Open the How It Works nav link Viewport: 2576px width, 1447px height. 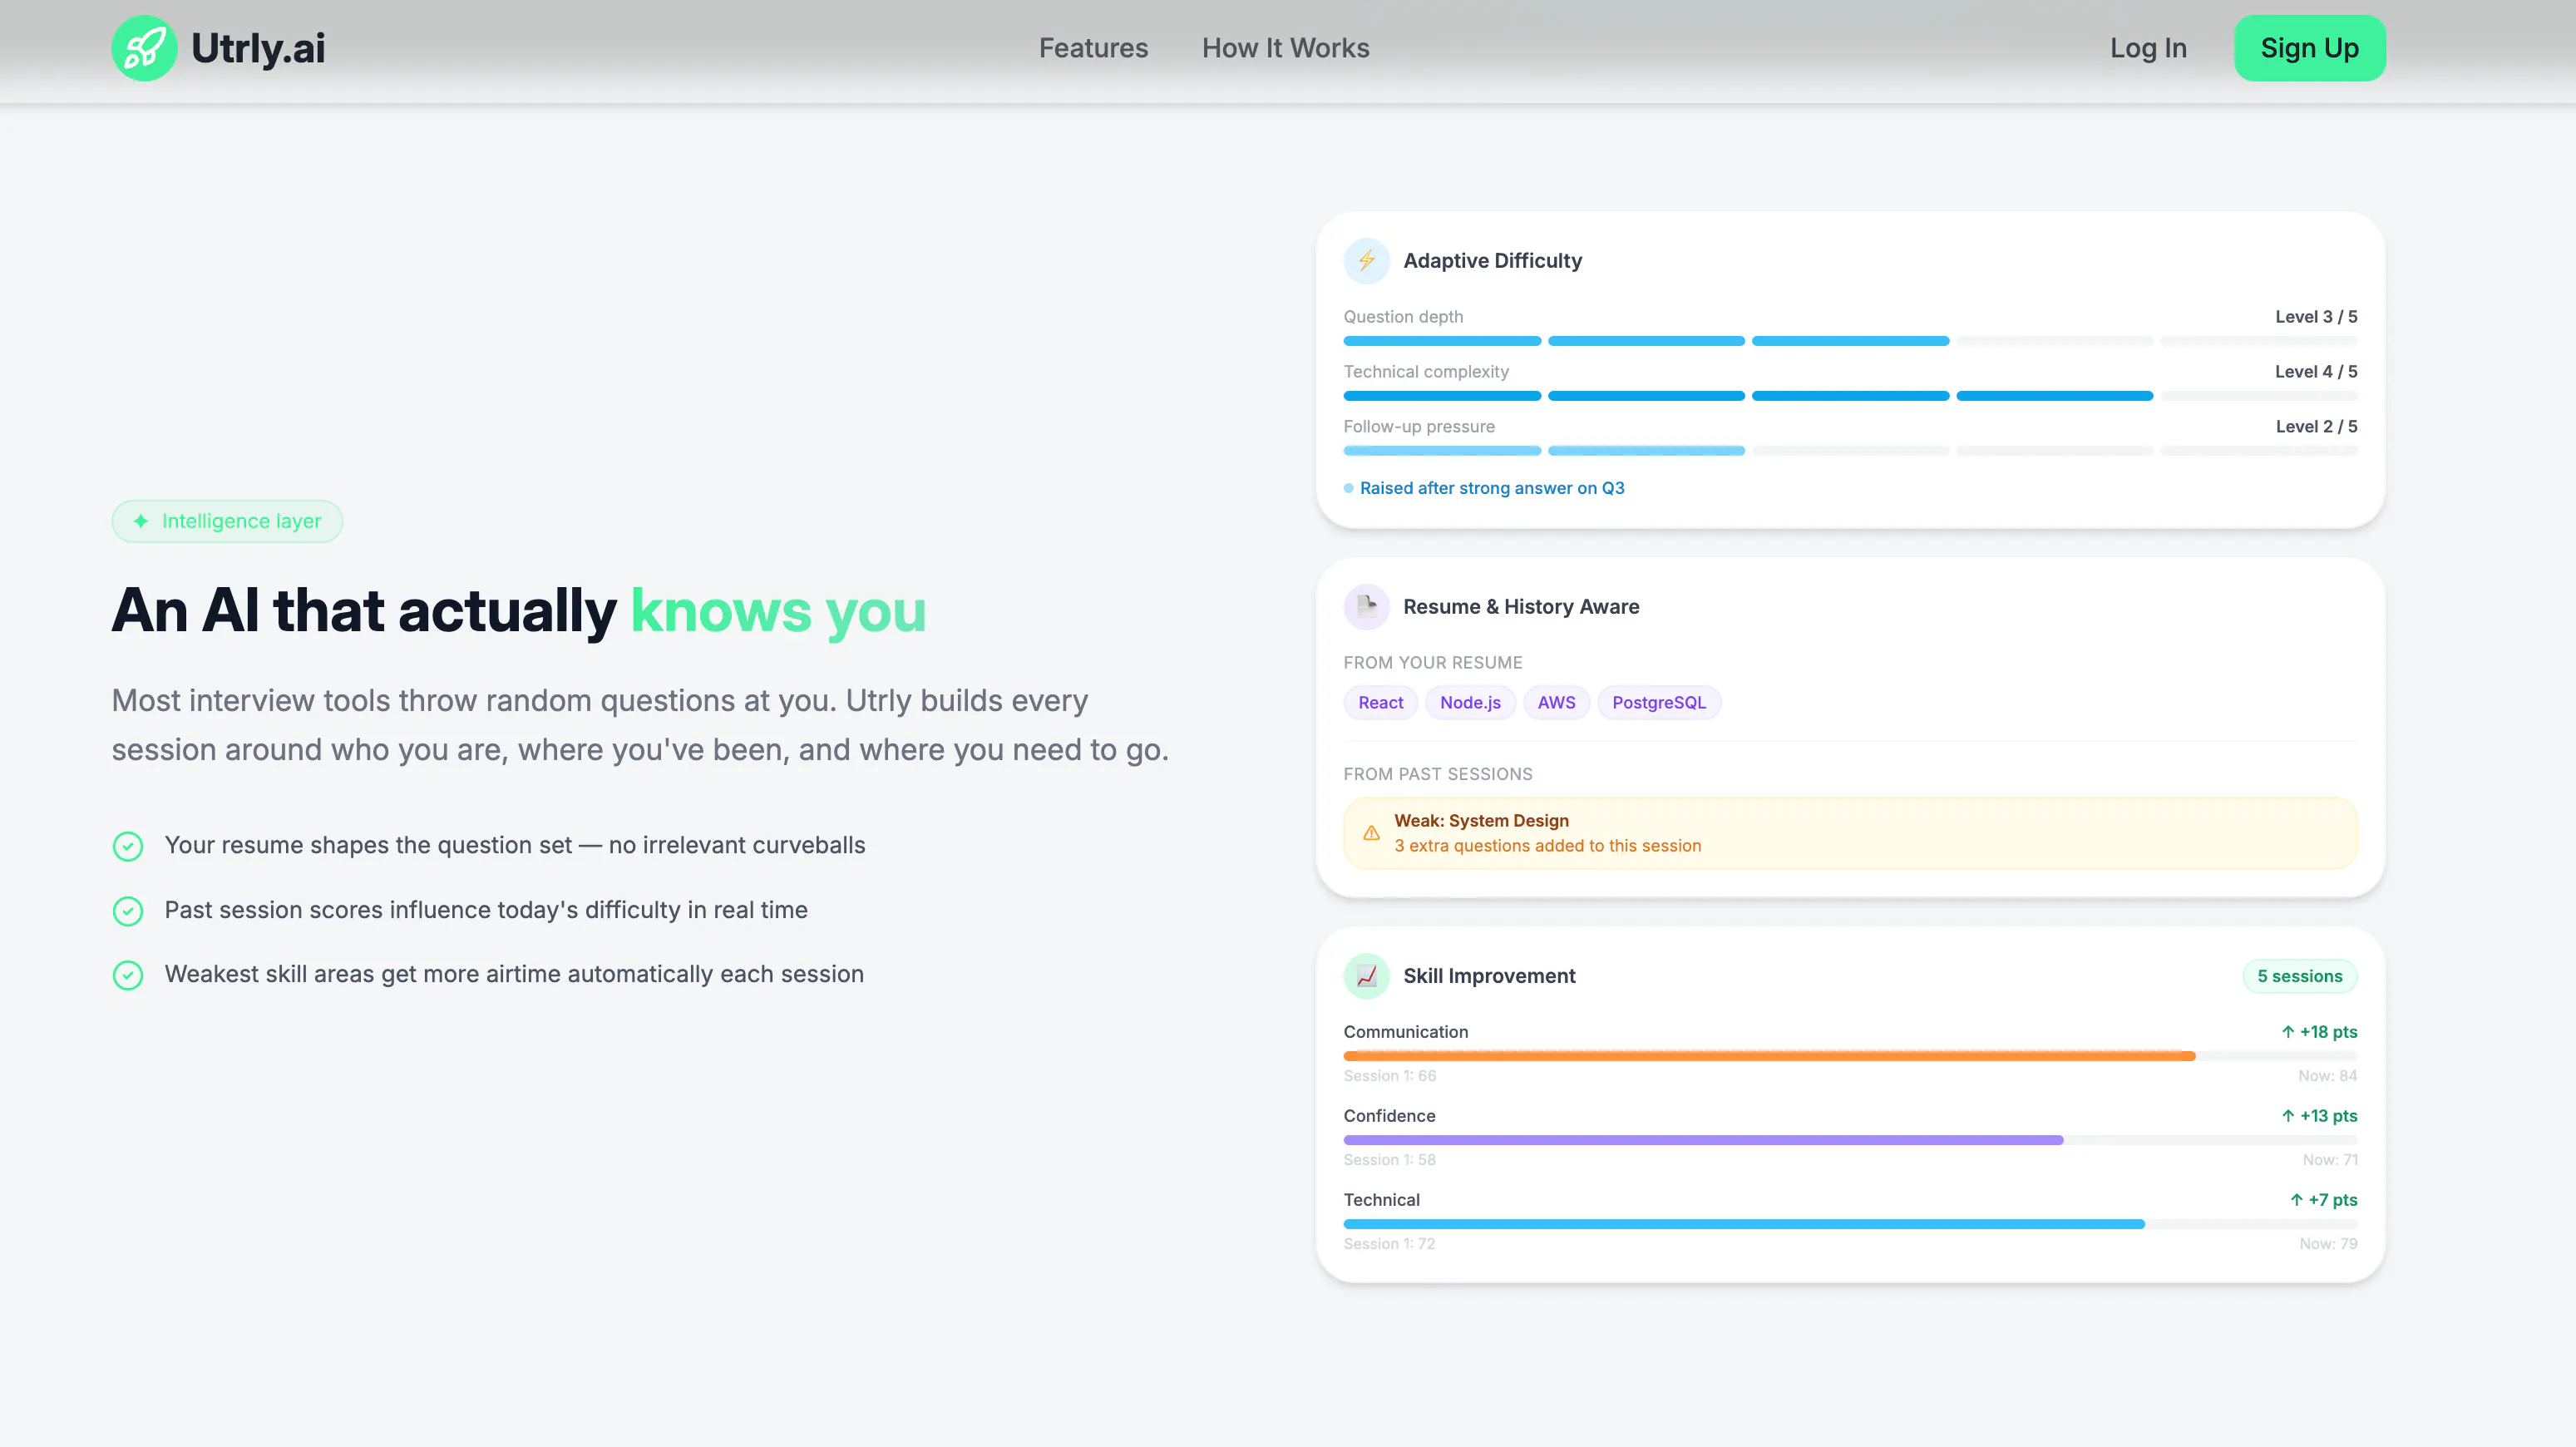tap(1285, 48)
